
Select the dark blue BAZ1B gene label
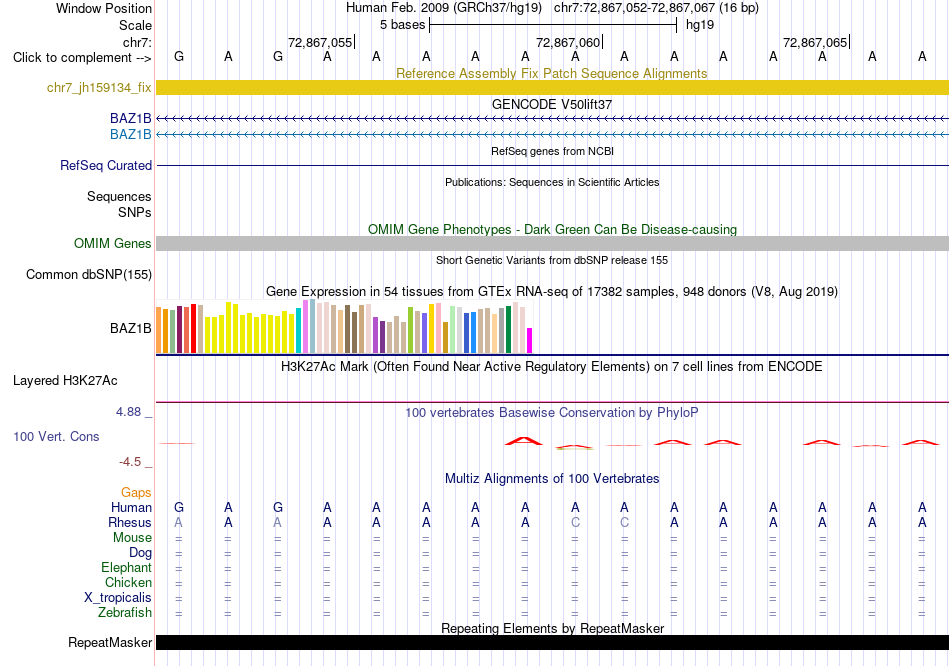[x=130, y=118]
